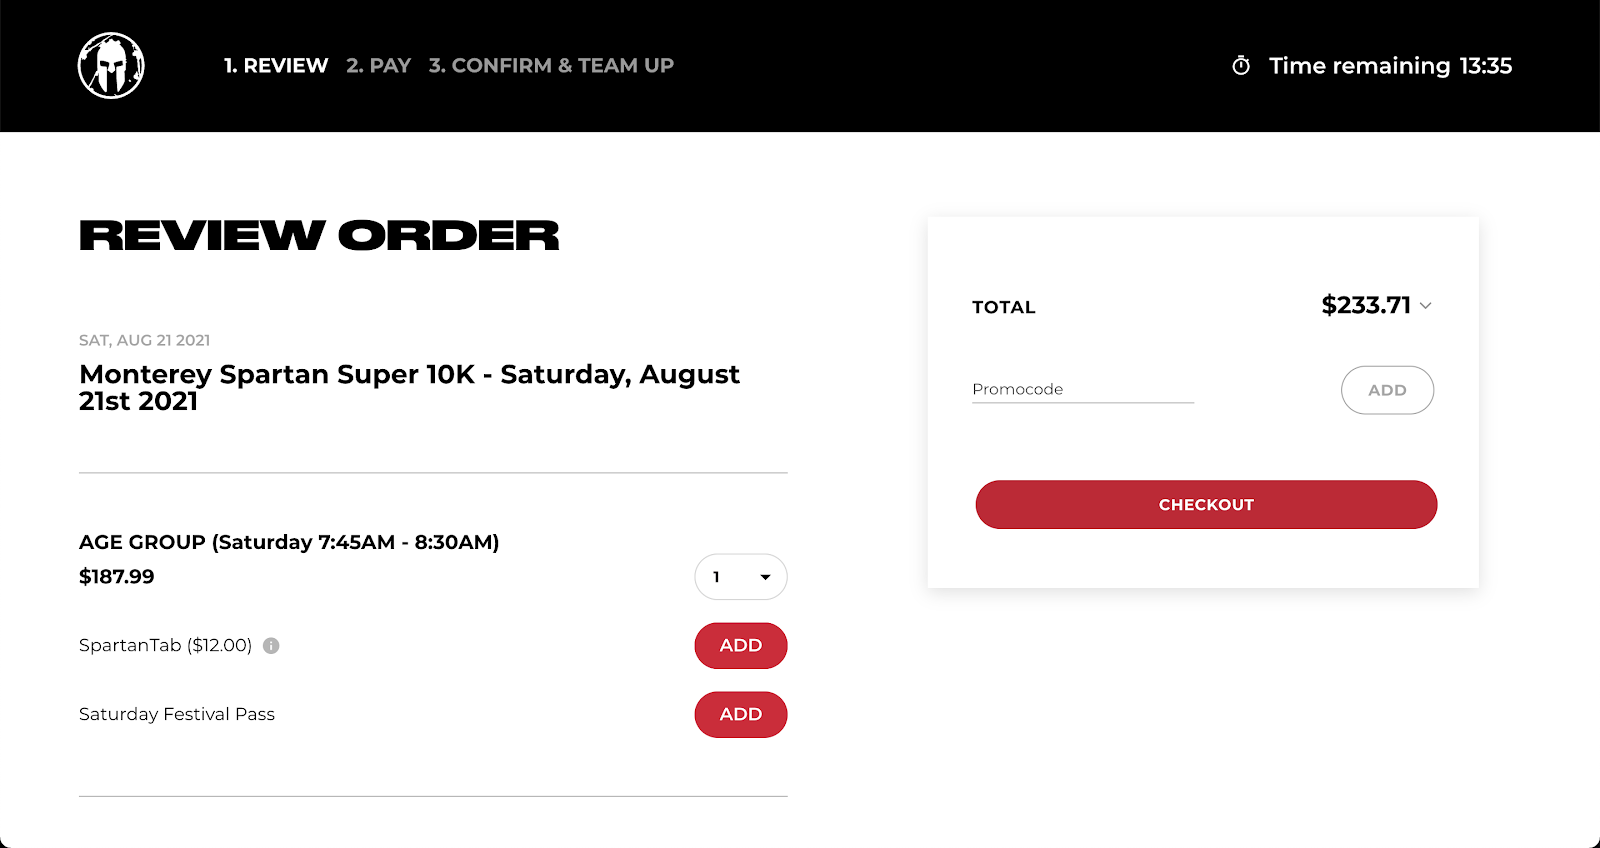Switch to the 2. Pay step

pos(378,66)
